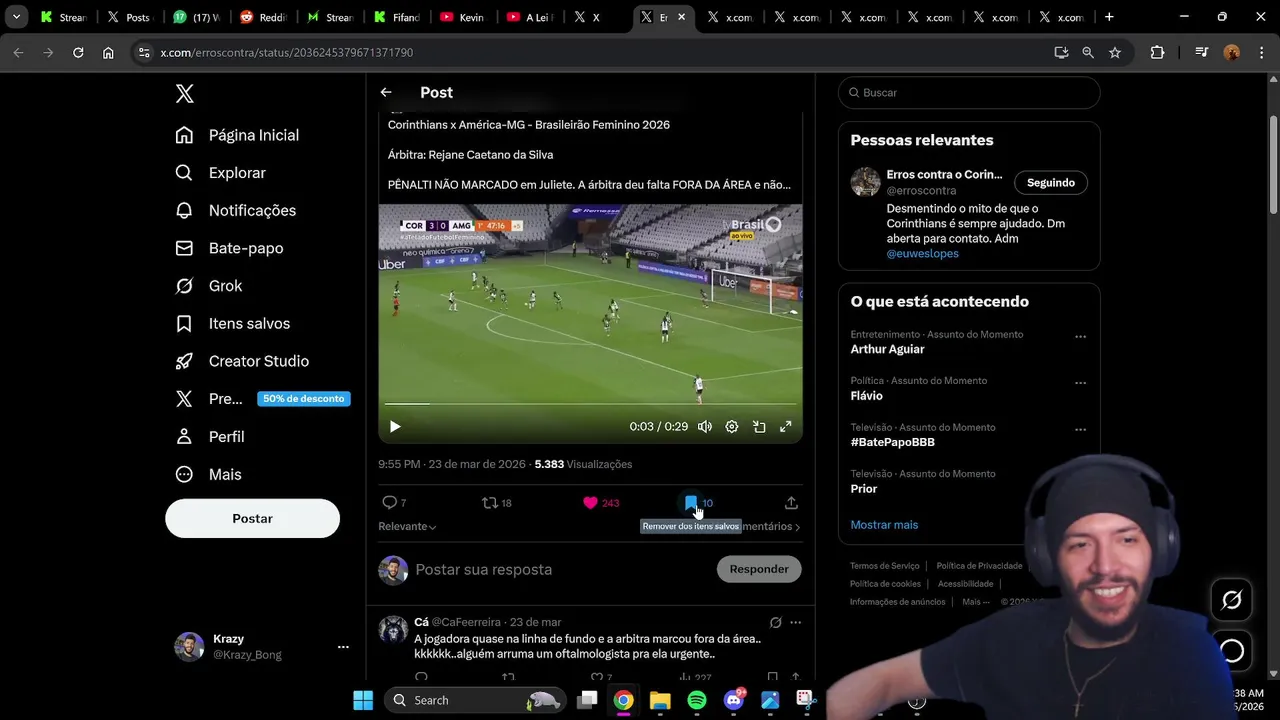The width and height of the screenshot is (1280, 720).
Task: Open Creator Studio in the sidebar
Action: pos(241,361)
